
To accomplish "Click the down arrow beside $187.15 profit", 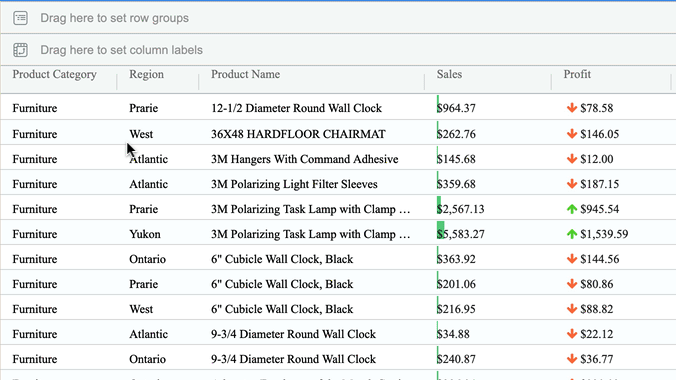I will click(572, 184).
